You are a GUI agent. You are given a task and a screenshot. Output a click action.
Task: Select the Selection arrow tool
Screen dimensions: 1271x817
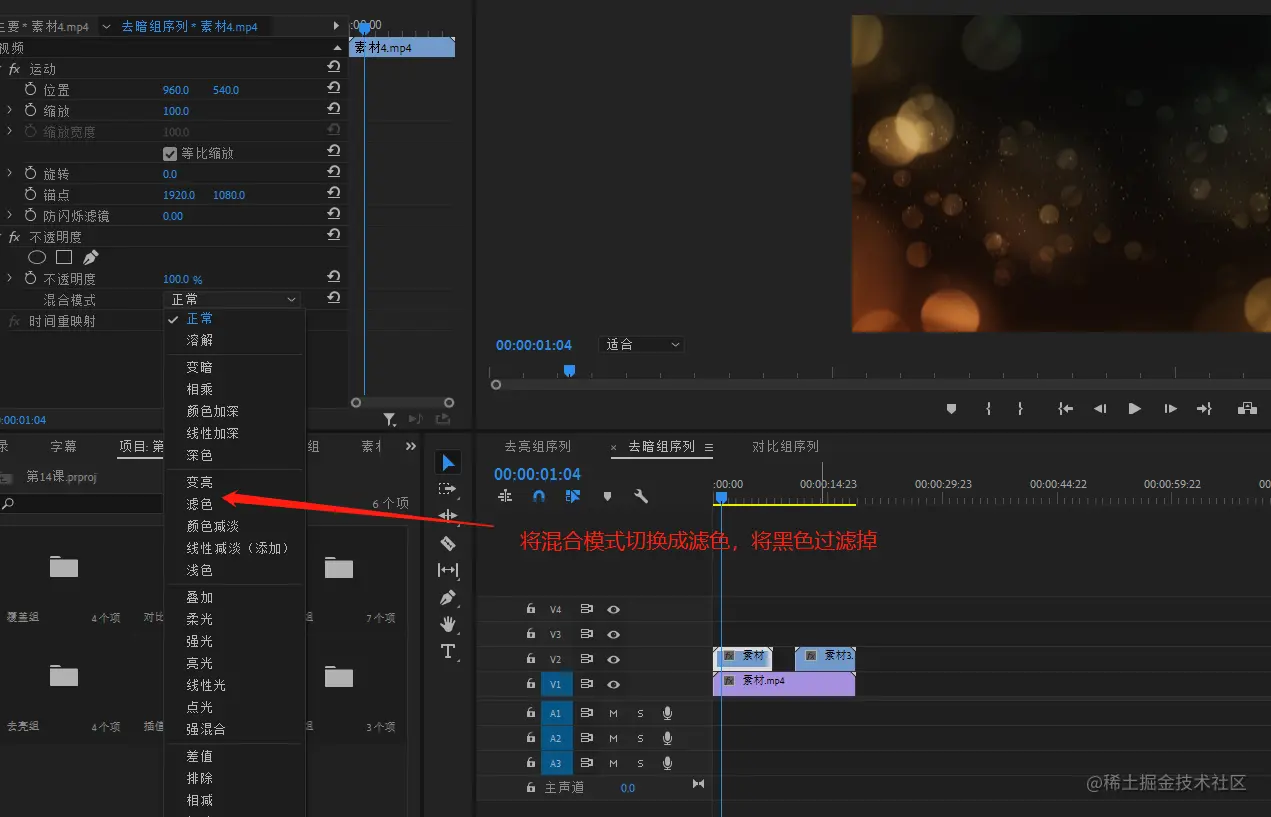point(448,462)
